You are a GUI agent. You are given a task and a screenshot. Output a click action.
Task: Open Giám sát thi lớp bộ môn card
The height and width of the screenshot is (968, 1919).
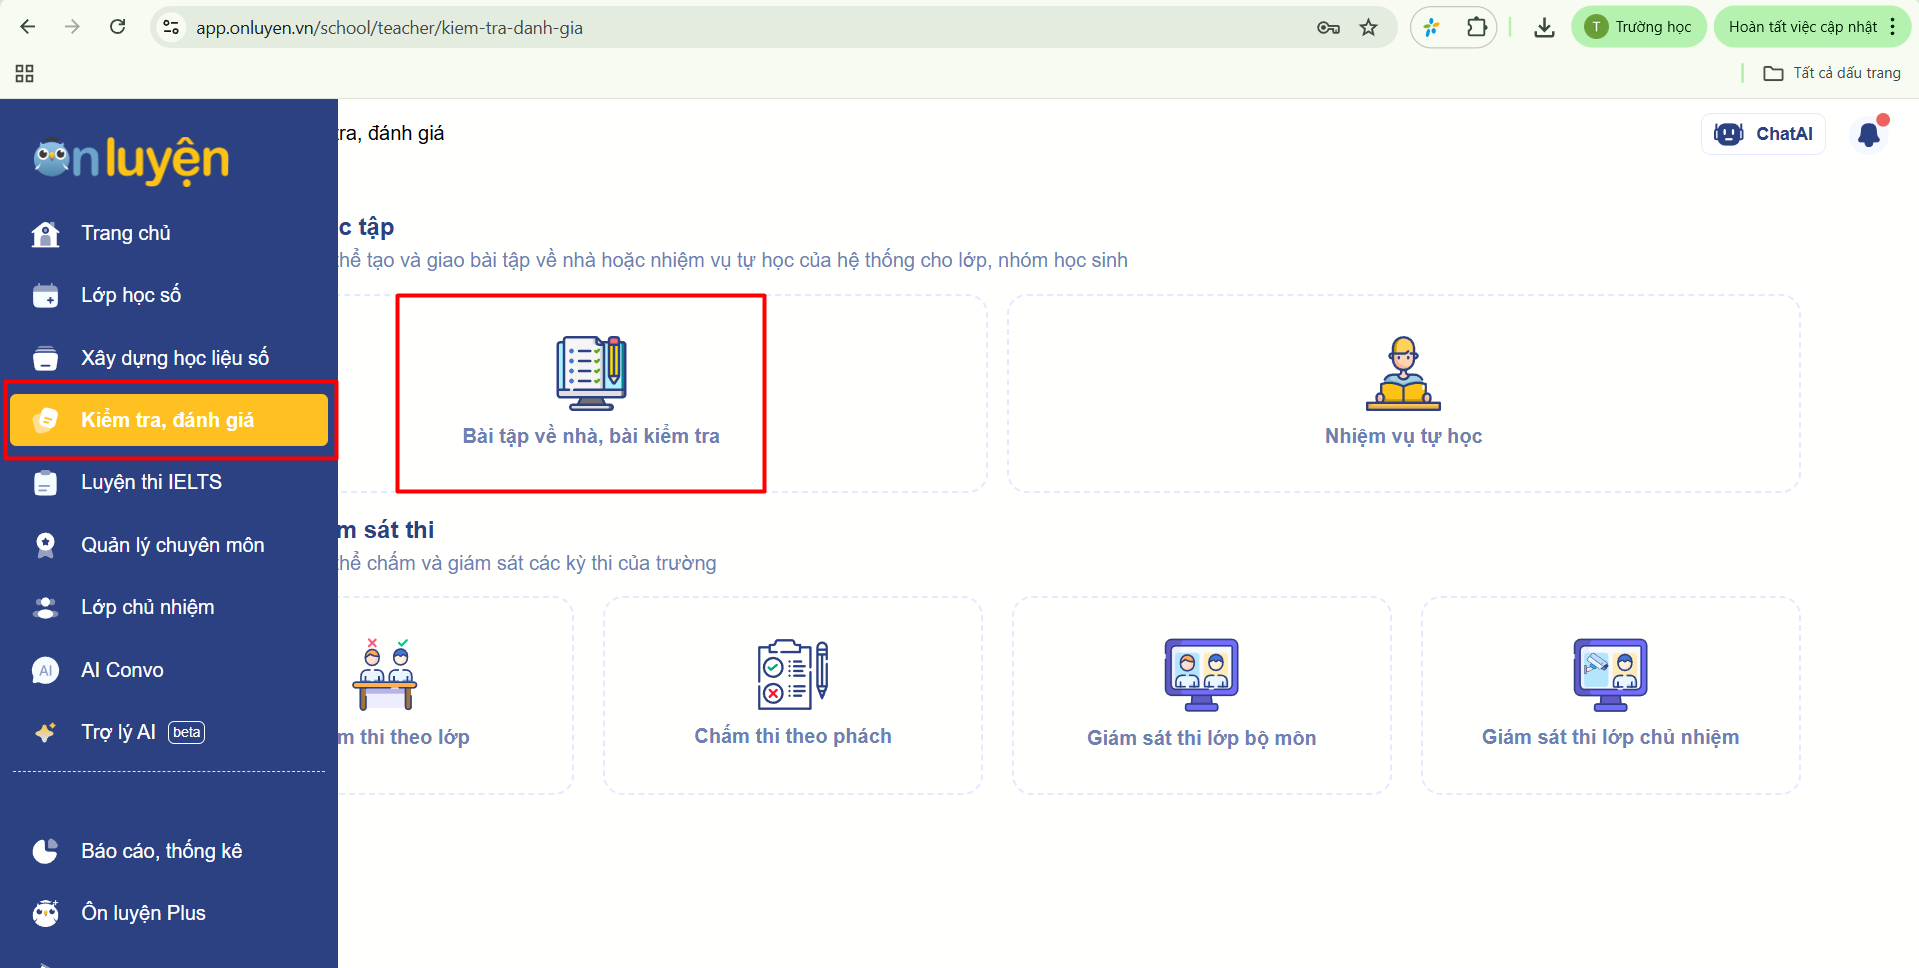coord(1201,696)
